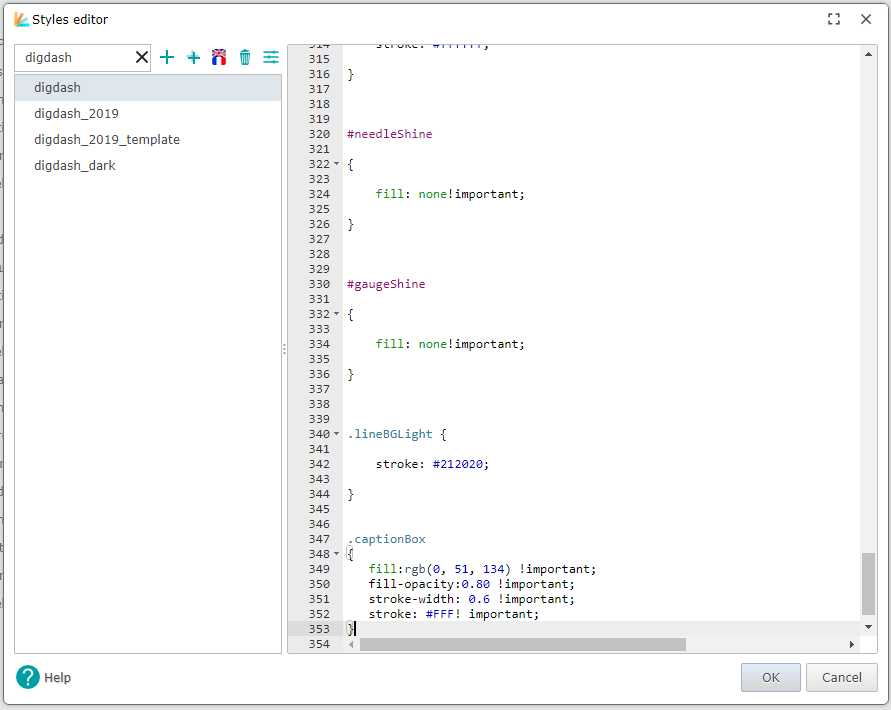Viewport: 891px width, 710px height.
Task: Click the stroke-width: 0.6 line
Action: click(x=472, y=599)
